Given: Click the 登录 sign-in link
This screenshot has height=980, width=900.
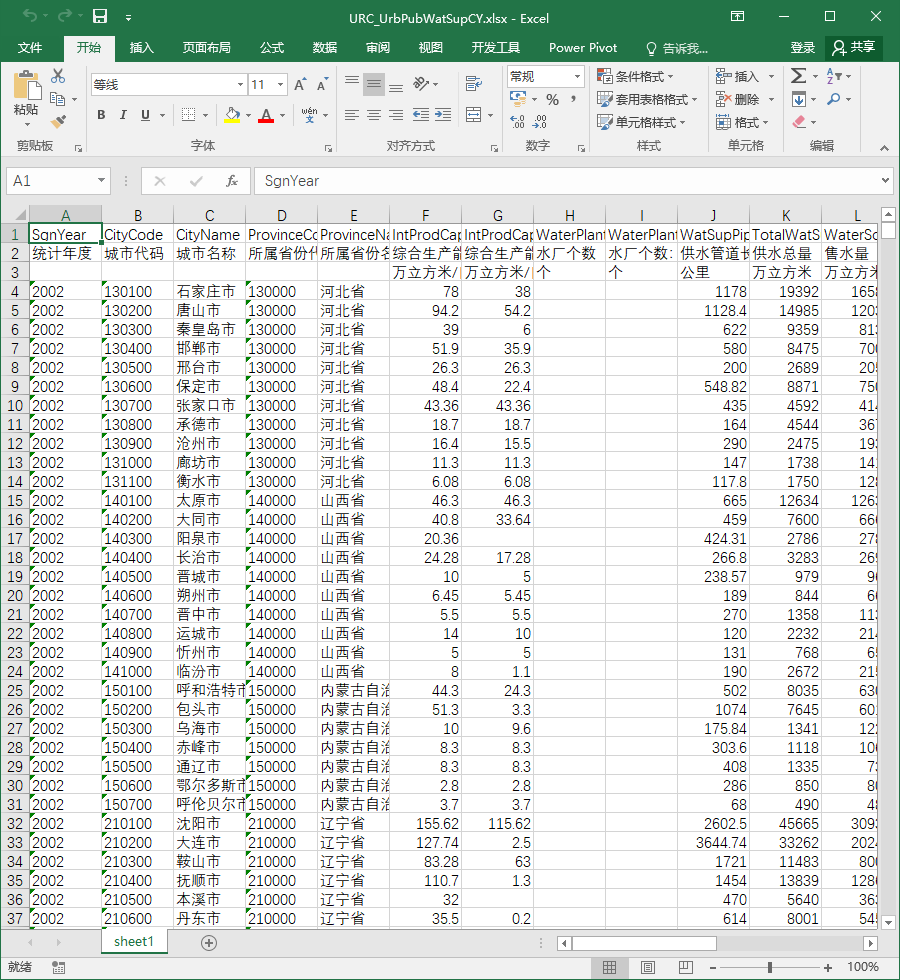Looking at the screenshot, I should click(802, 48).
